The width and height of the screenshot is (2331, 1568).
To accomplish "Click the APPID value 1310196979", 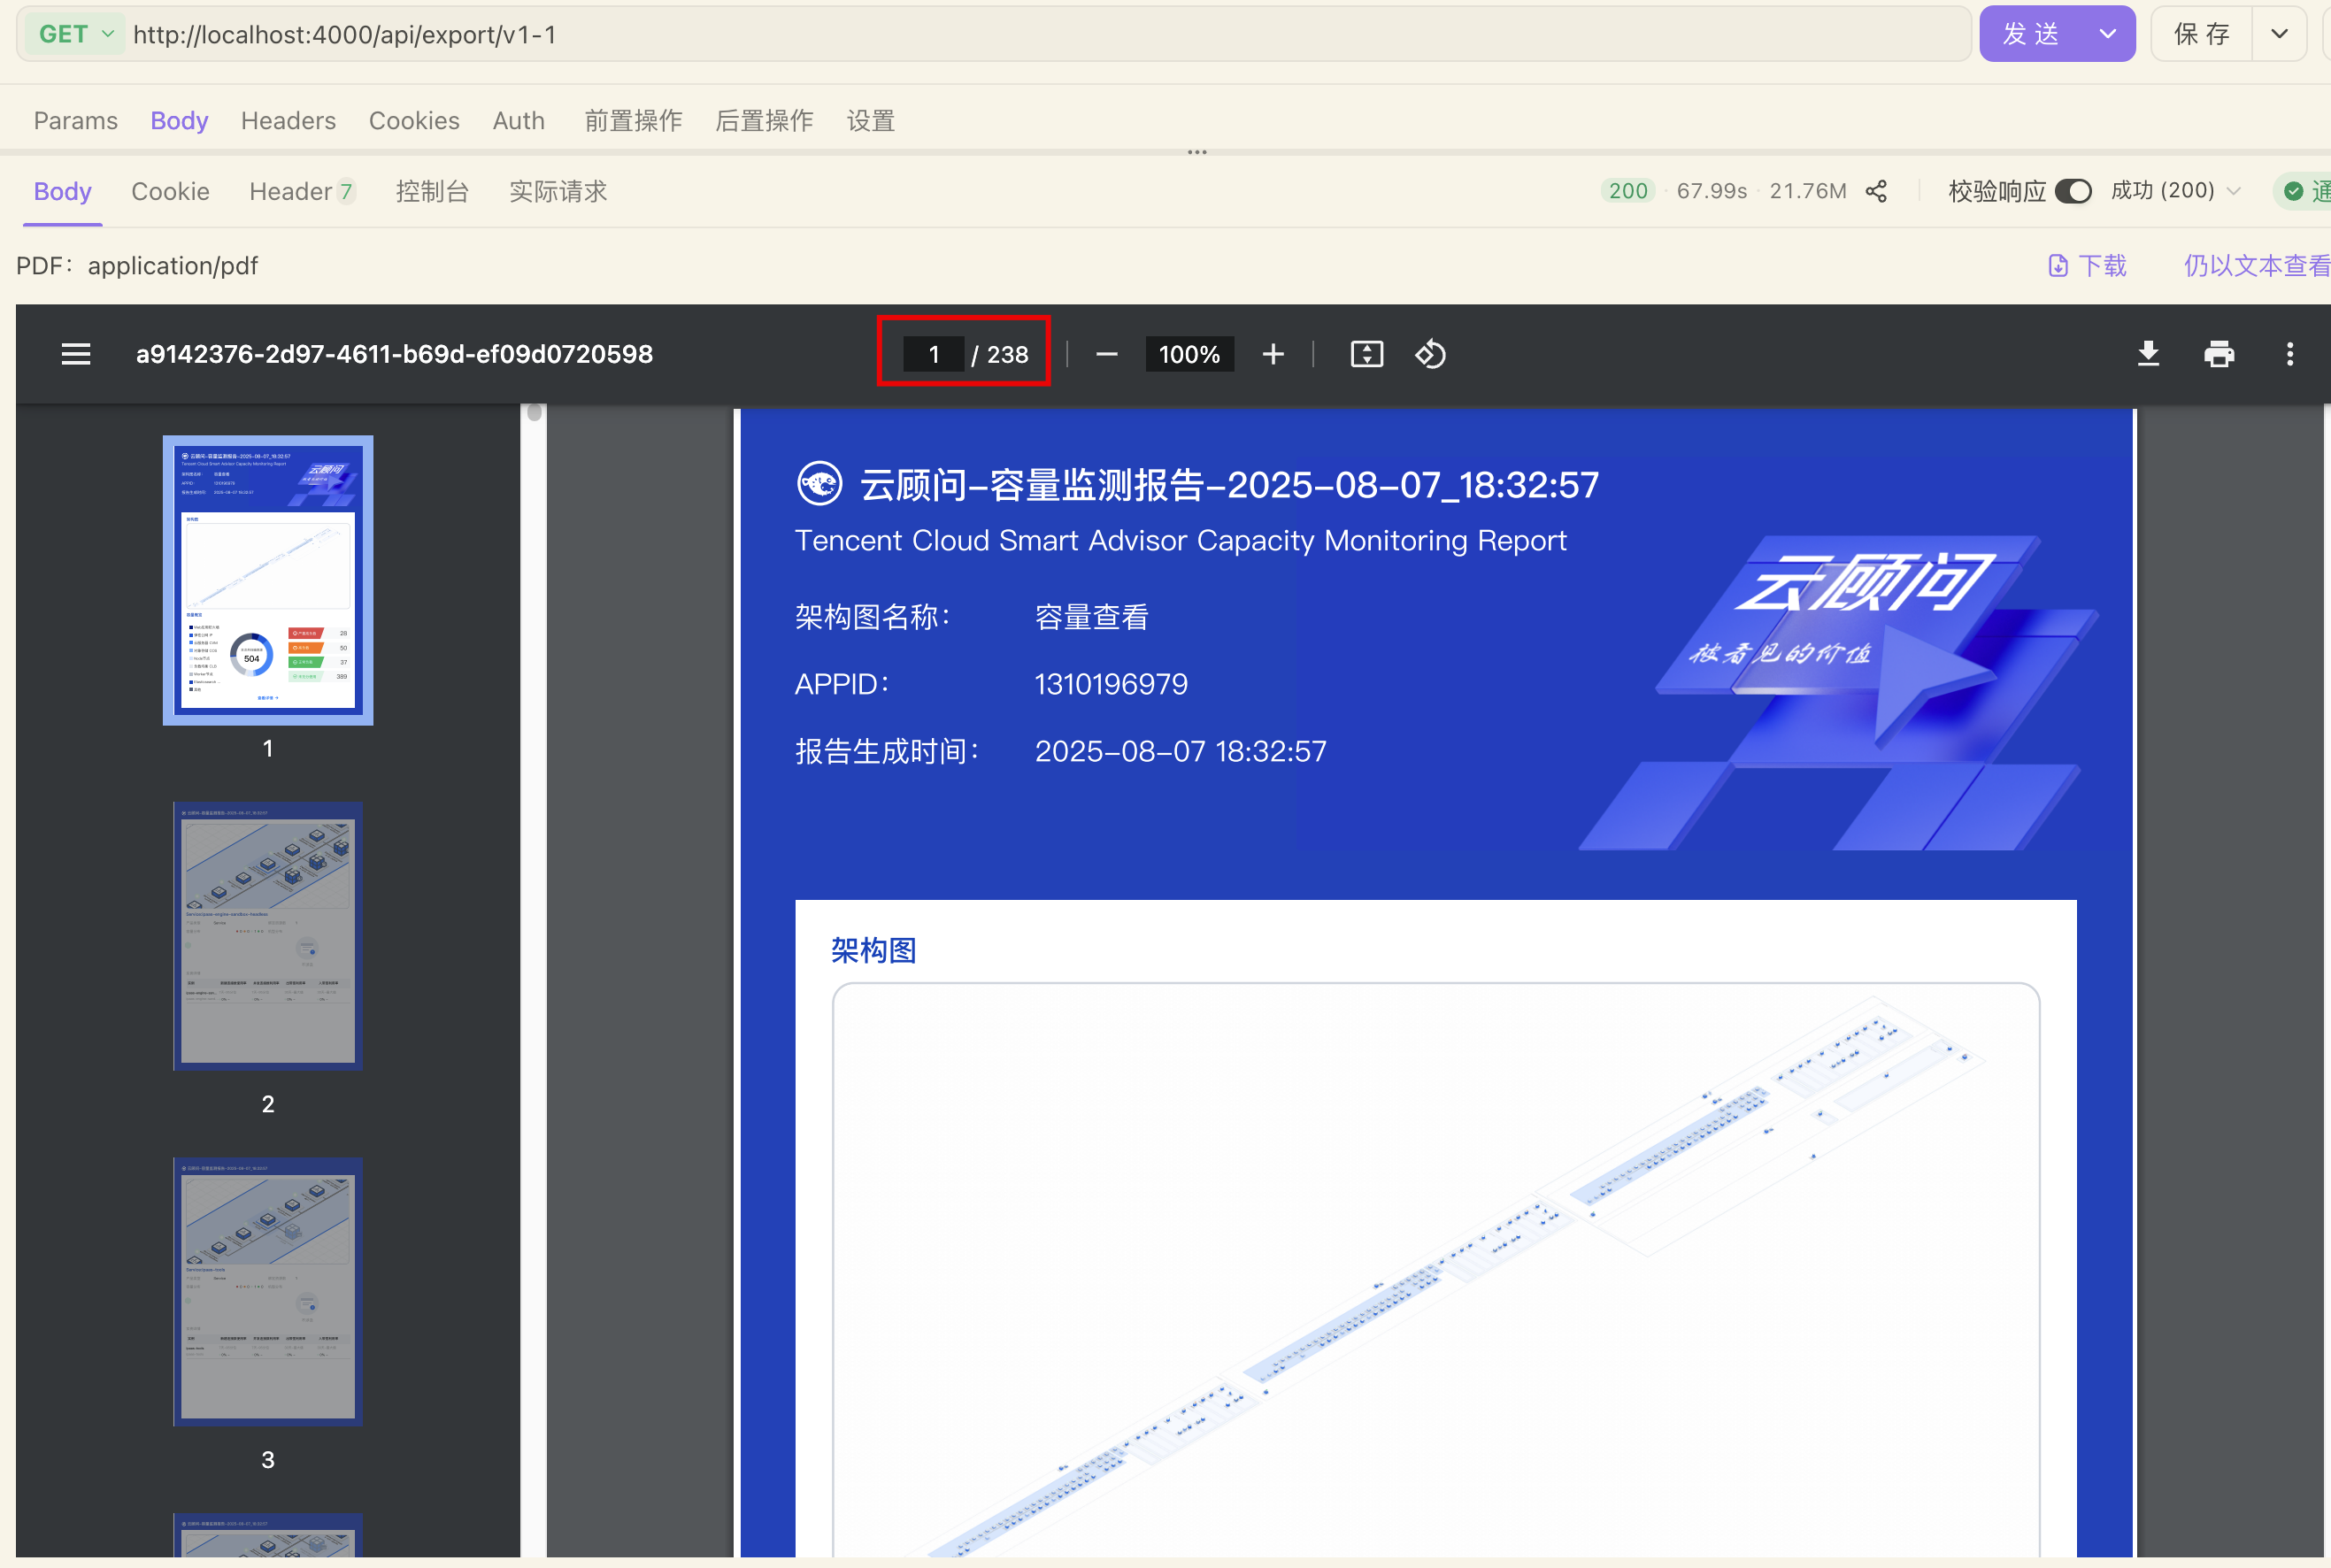I will [x=1110, y=684].
